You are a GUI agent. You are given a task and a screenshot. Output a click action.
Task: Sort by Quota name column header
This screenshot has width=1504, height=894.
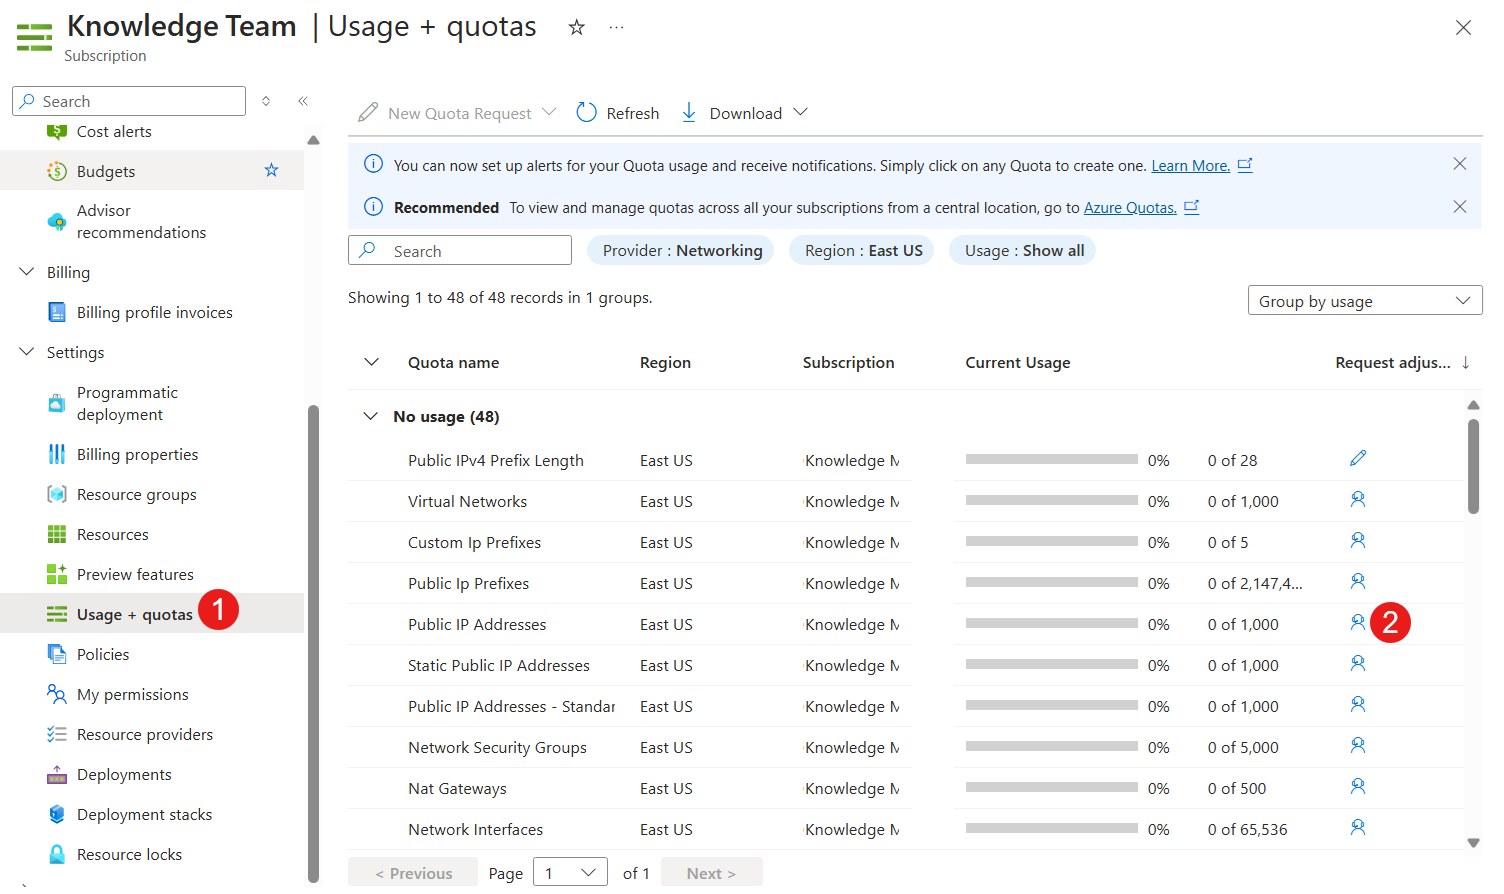[x=453, y=362]
